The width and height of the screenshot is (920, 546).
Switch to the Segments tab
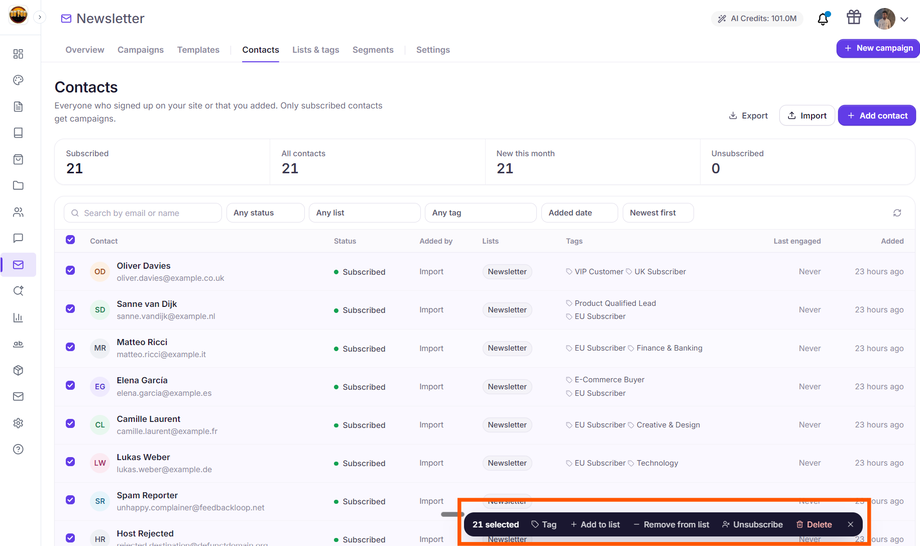click(x=373, y=50)
